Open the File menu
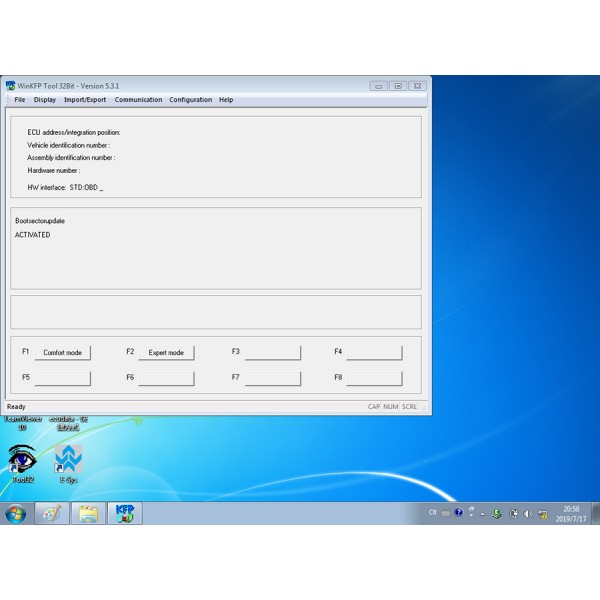 pos(20,99)
